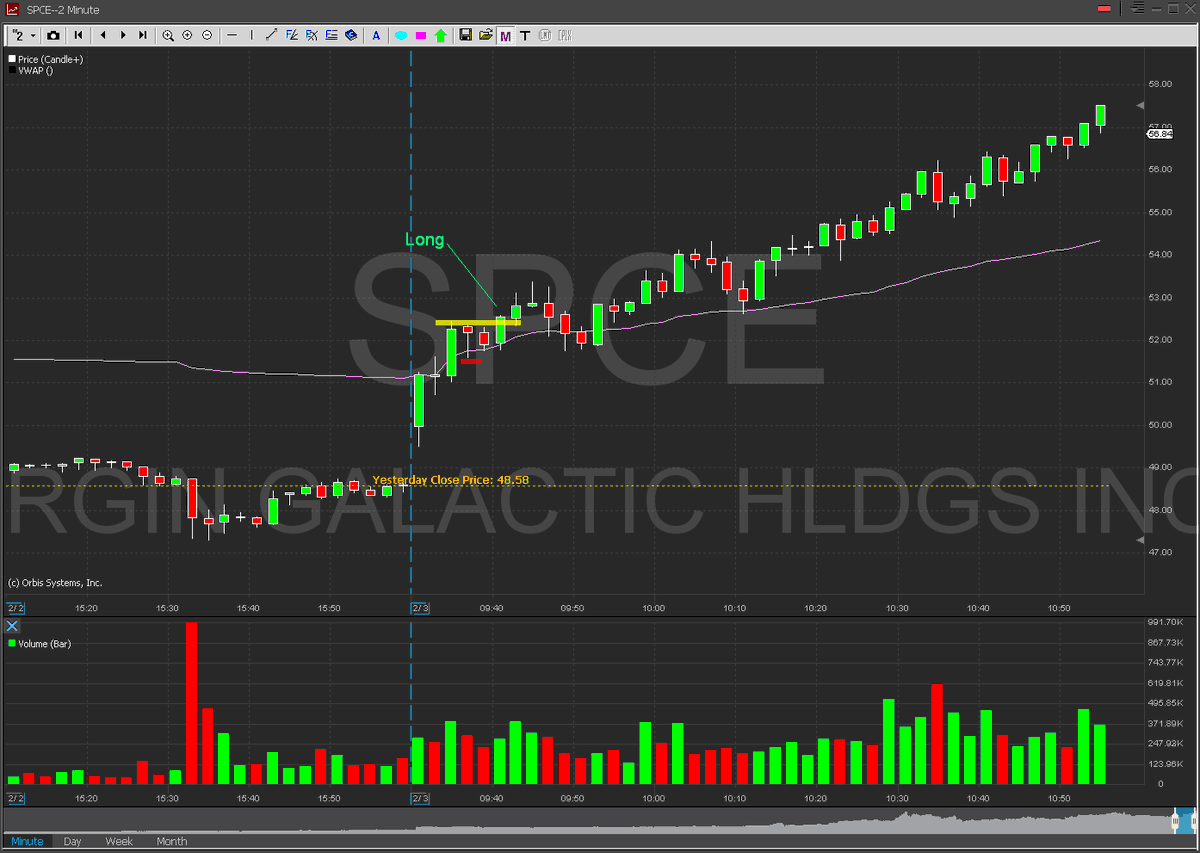The image size is (1200, 853).
Task: Select the magnifier zoom tool
Action: [x=168, y=35]
